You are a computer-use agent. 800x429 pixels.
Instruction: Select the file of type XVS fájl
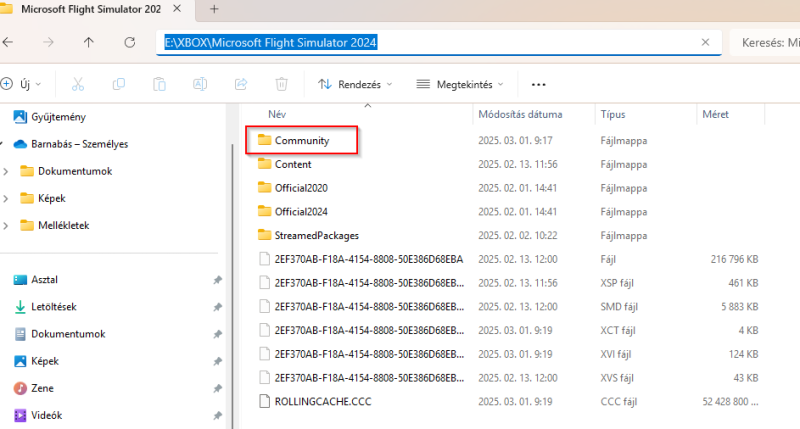[x=508, y=378]
